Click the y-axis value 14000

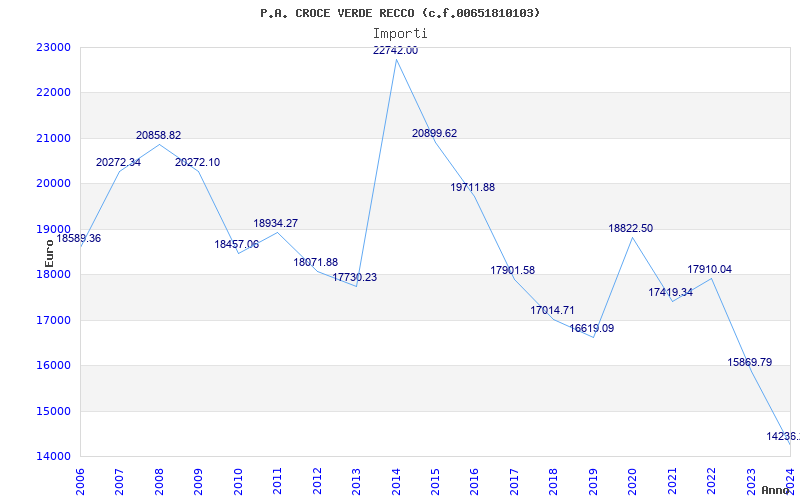(54, 457)
